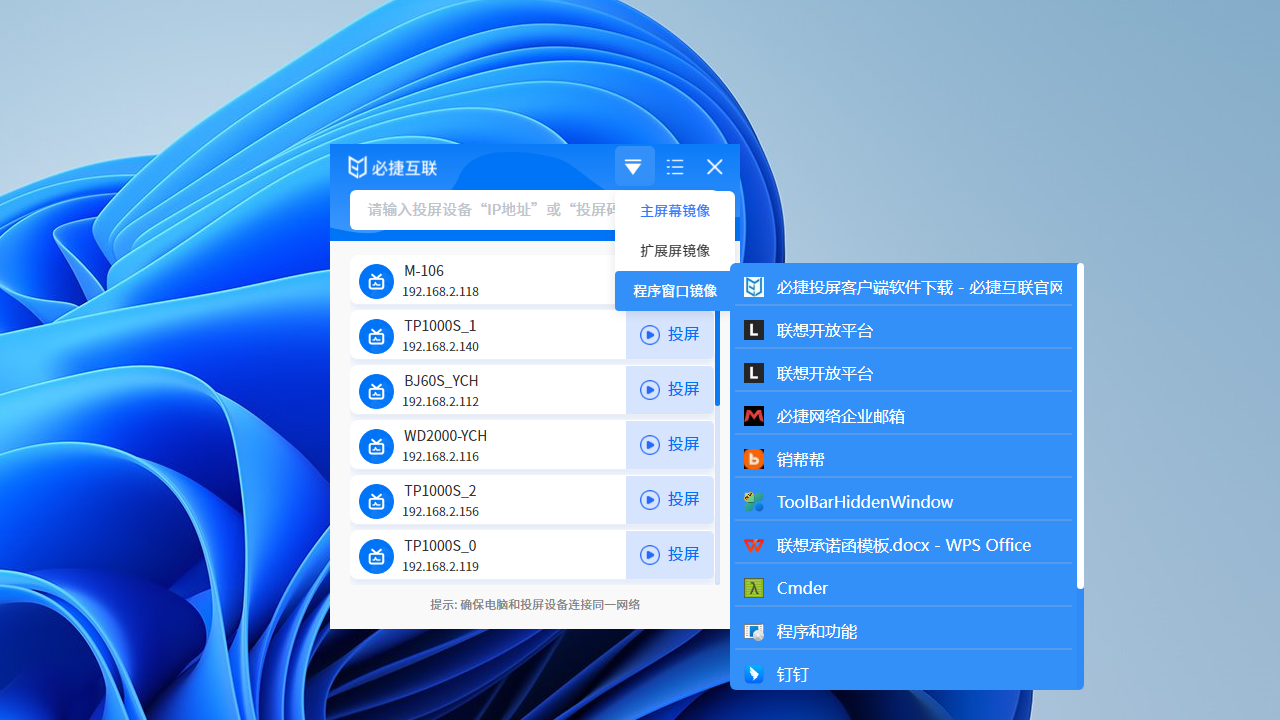1280x720 pixels.
Task: Select 主屏幕镜像 menu option
Action: [x=675, y=211]
